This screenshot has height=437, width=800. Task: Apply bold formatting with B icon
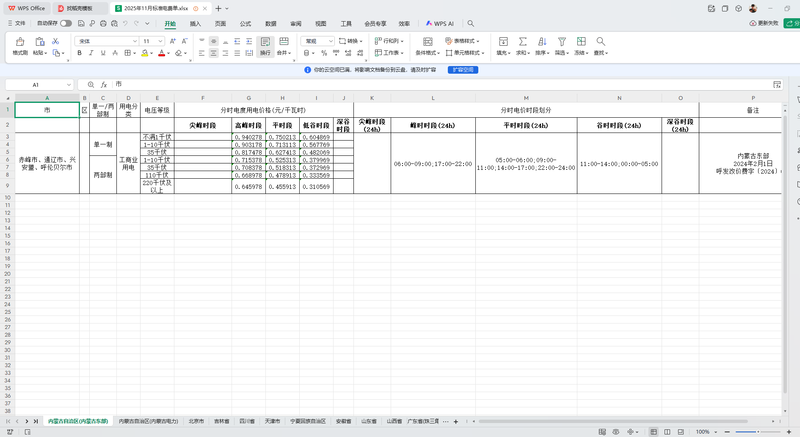pos(80,53)
